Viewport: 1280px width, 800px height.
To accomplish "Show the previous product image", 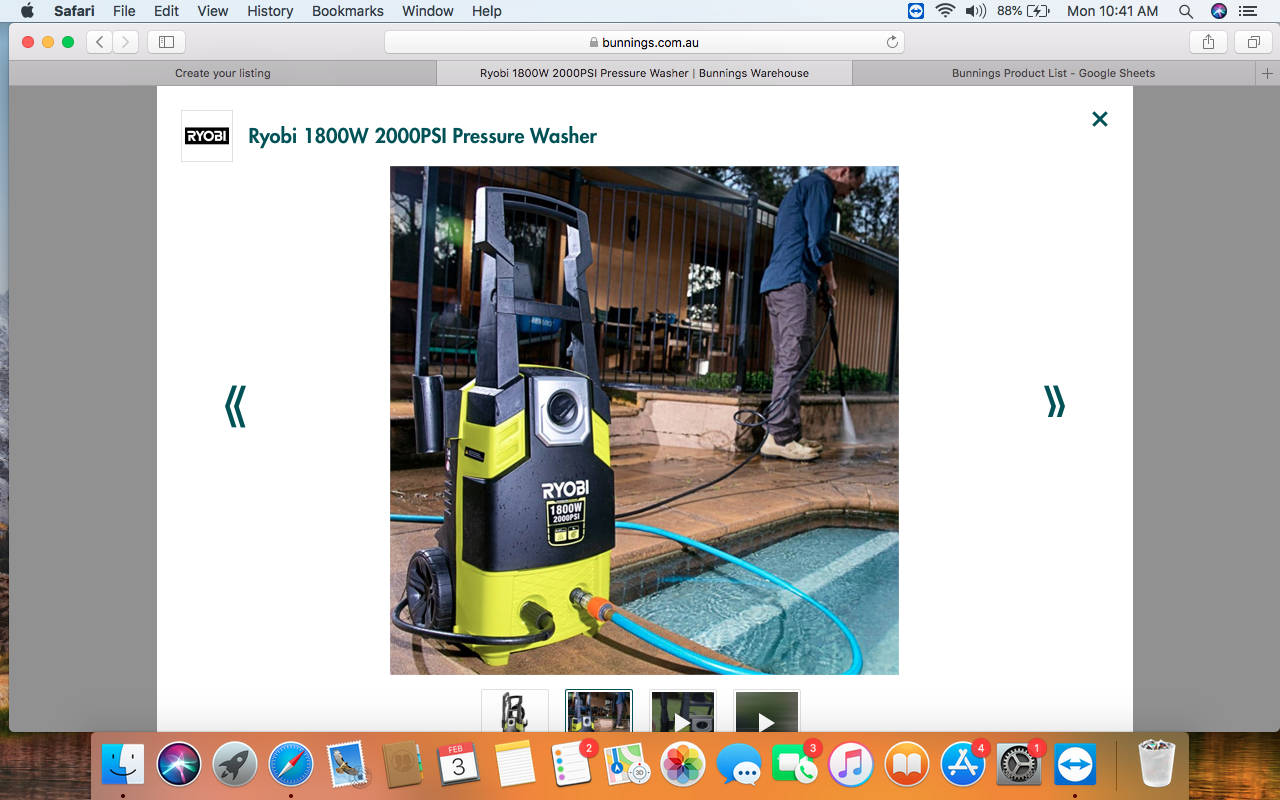I will coord(235,406).
